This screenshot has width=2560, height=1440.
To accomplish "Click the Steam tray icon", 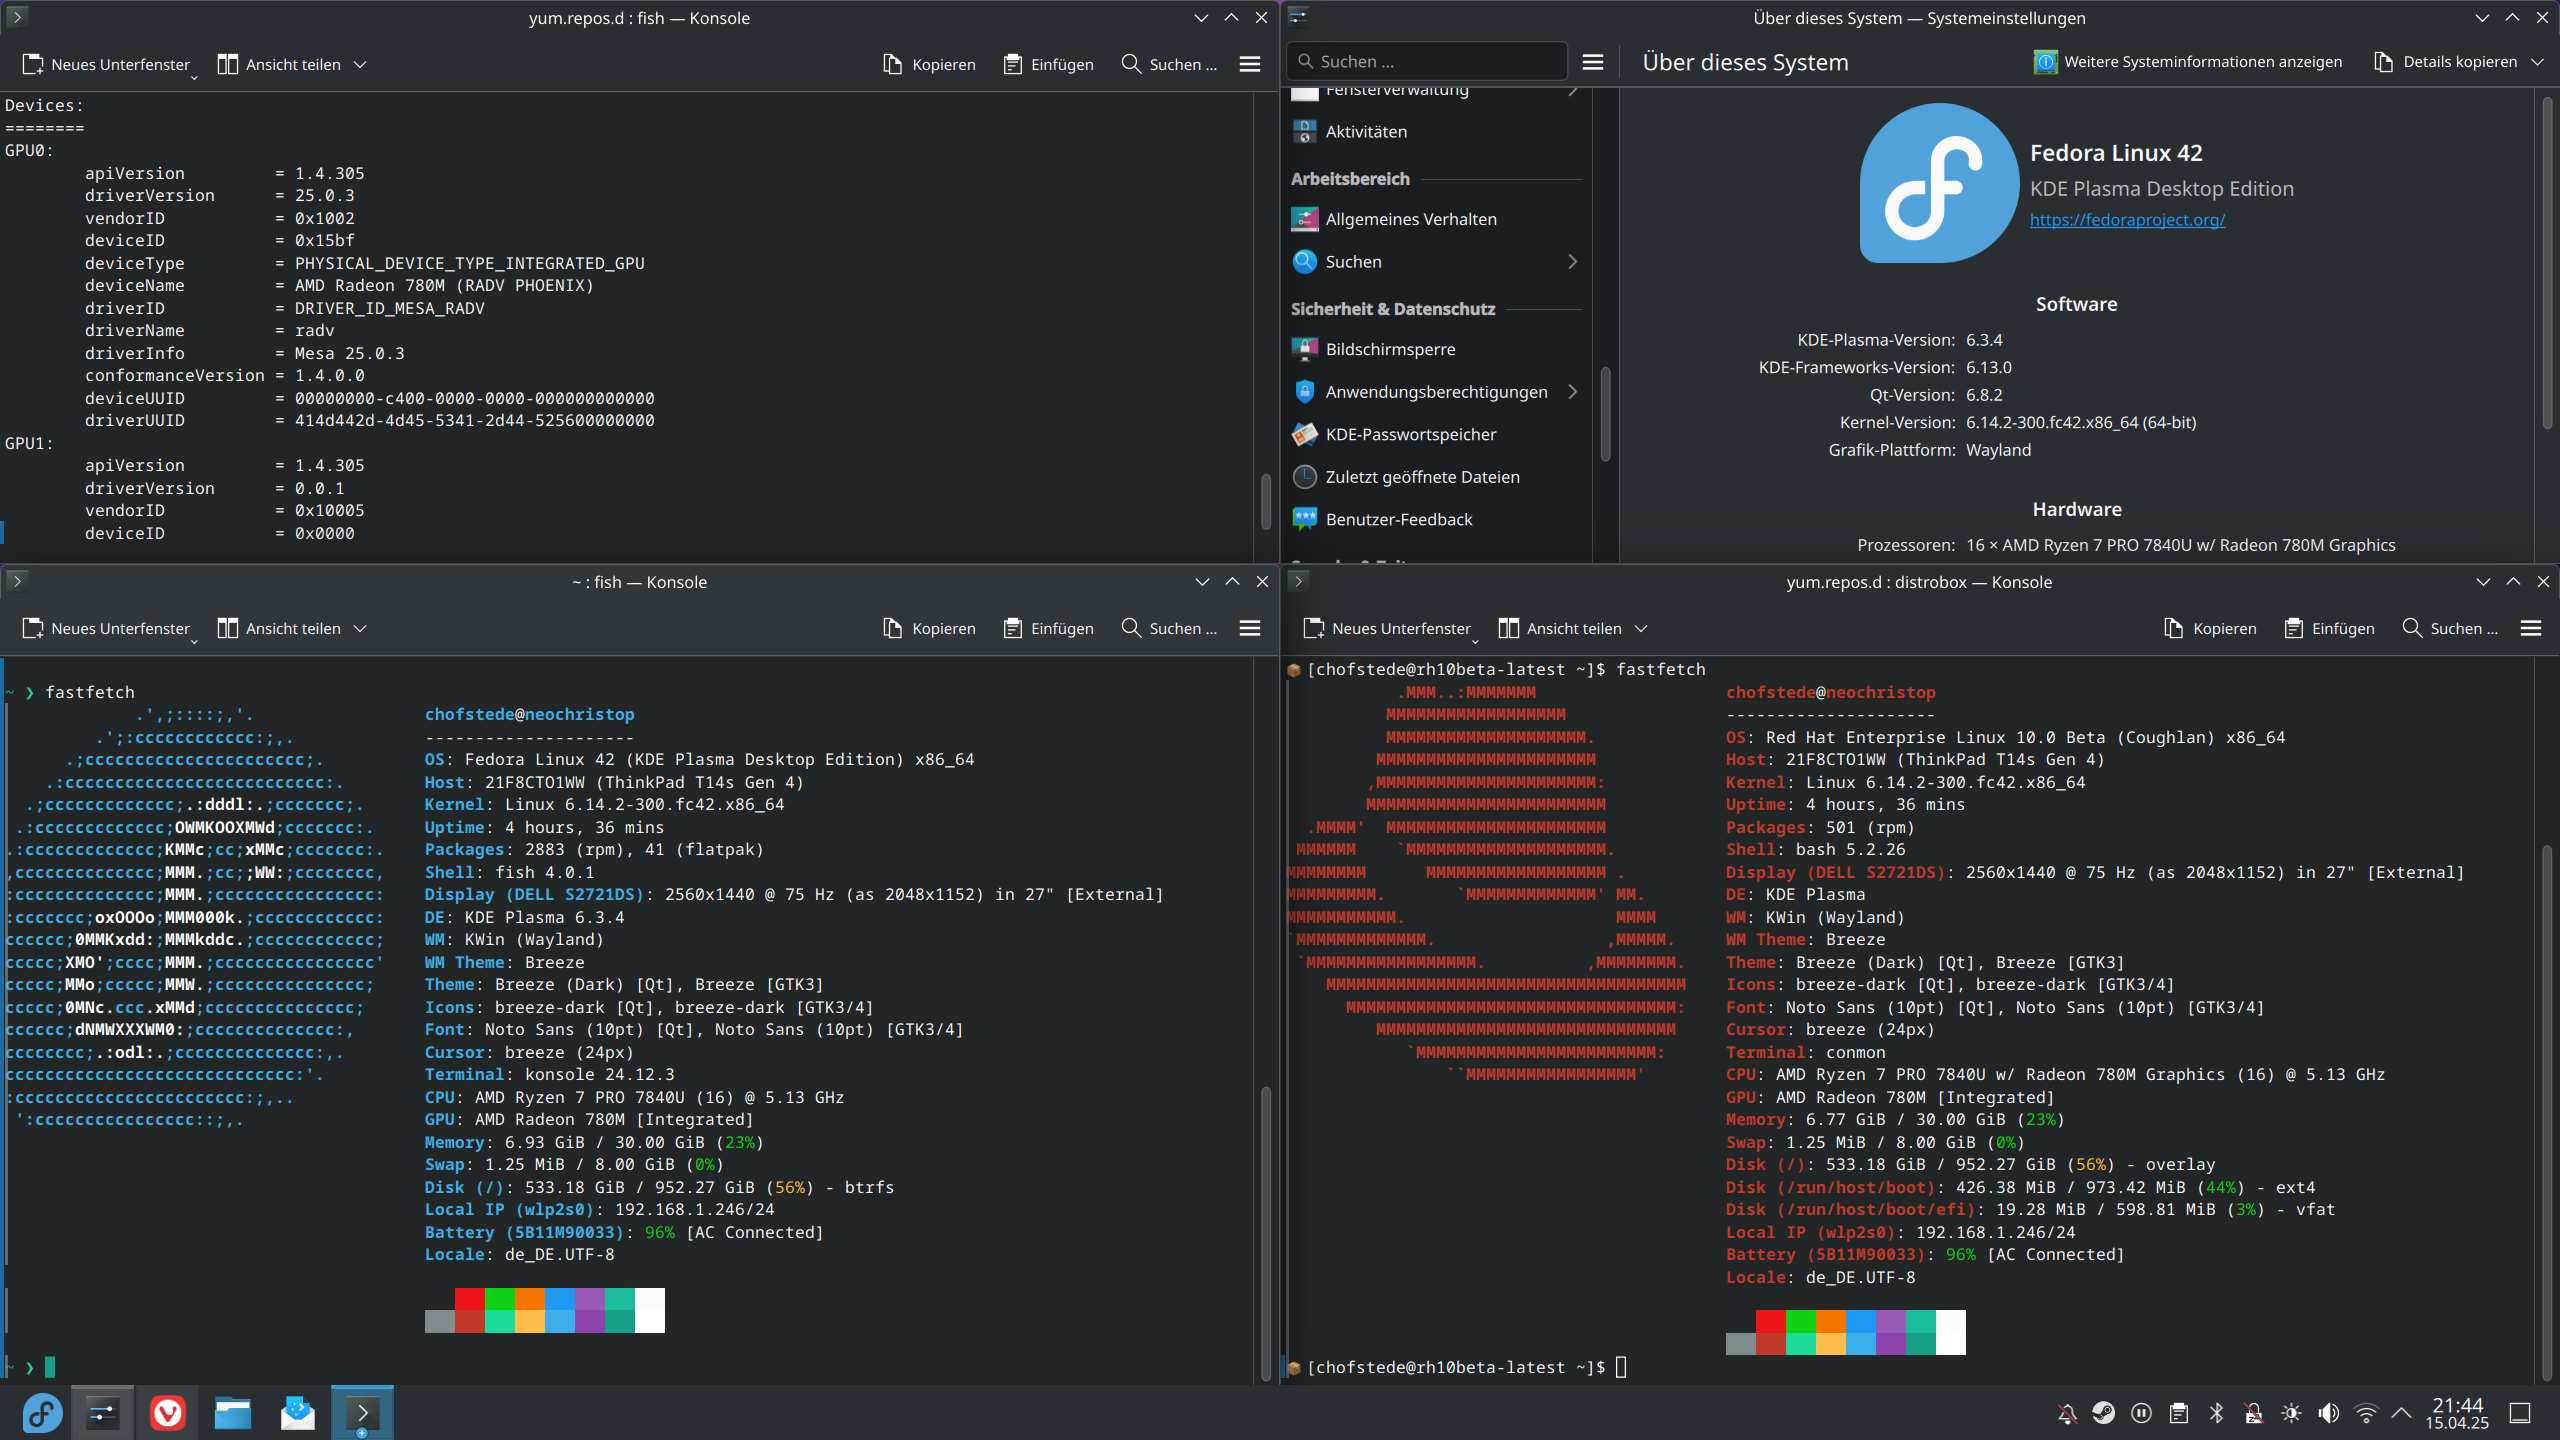I will click(x=2104, y=1413).
